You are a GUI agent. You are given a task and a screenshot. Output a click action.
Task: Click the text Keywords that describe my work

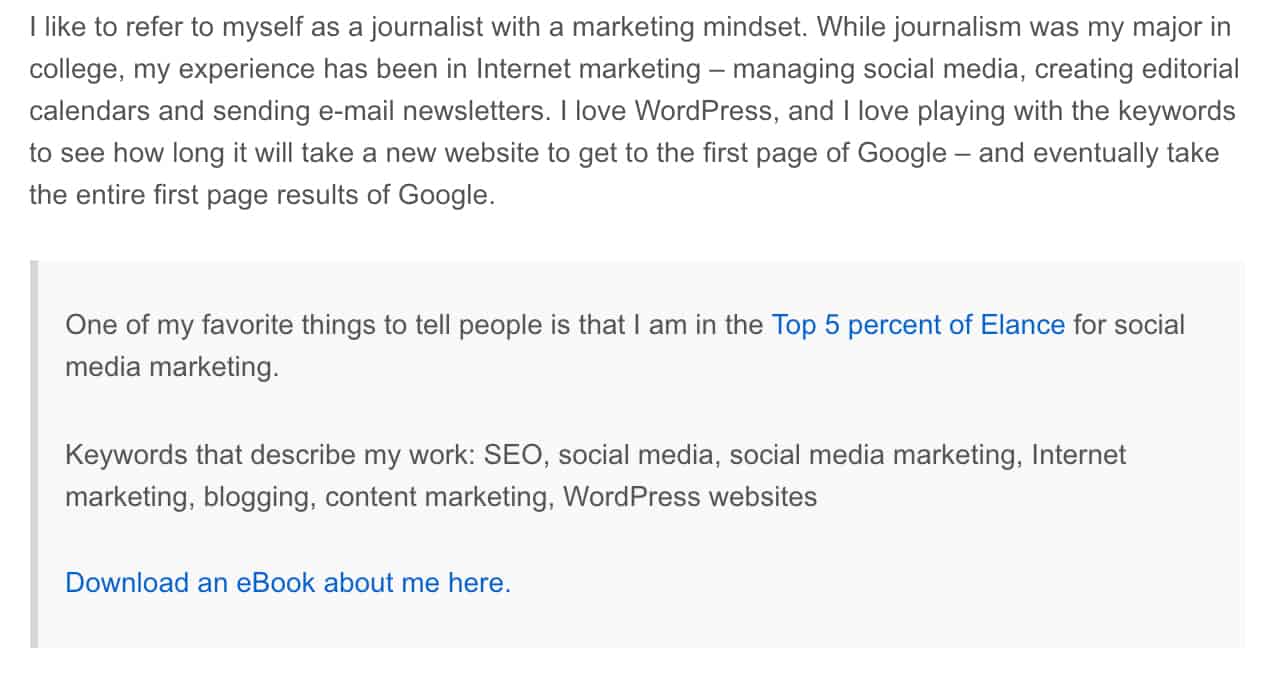[269, 455]
